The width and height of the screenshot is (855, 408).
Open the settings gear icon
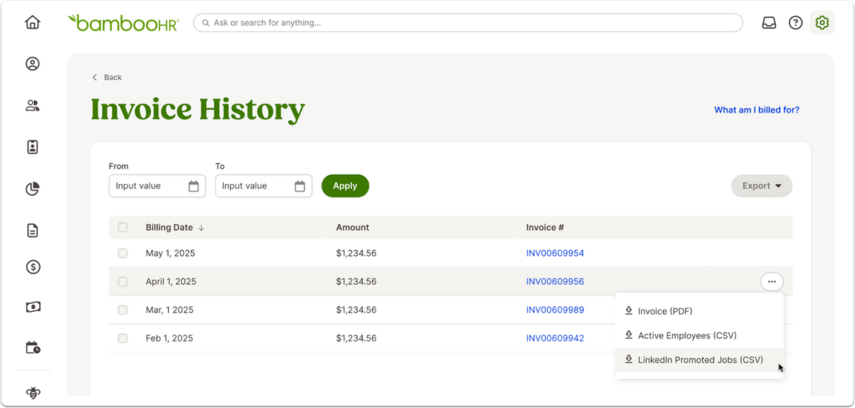(822, 23)
